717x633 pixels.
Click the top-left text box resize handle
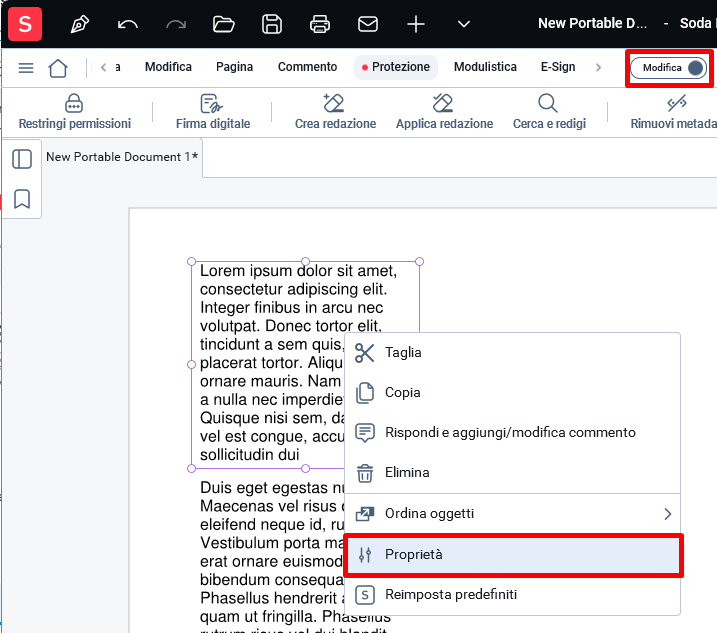pos(192,262)
